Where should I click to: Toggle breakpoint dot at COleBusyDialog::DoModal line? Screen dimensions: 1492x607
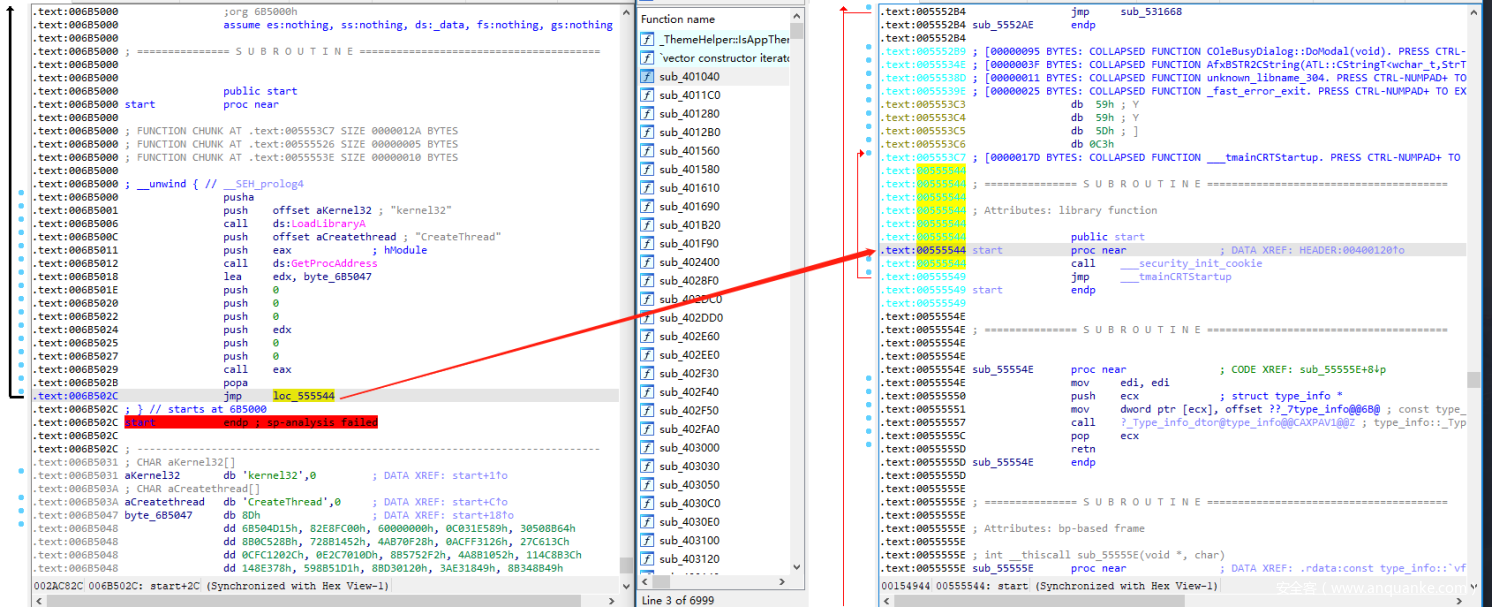pos(868,51)
